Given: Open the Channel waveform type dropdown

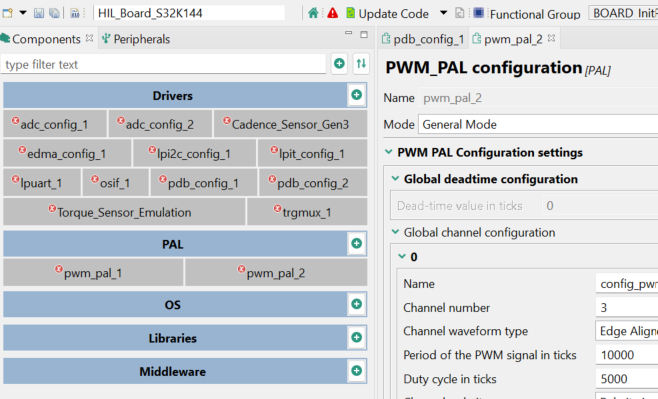Looking at the screenshot, I should tap(627, 331).
